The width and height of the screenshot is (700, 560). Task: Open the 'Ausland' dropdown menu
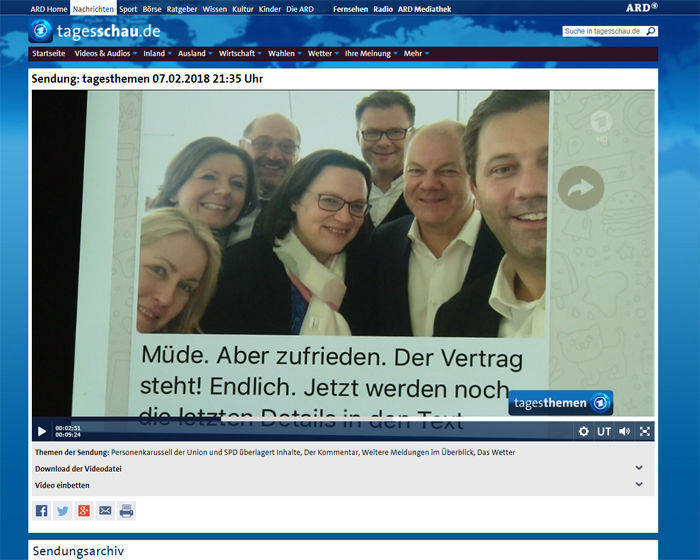tap(195, 53)
